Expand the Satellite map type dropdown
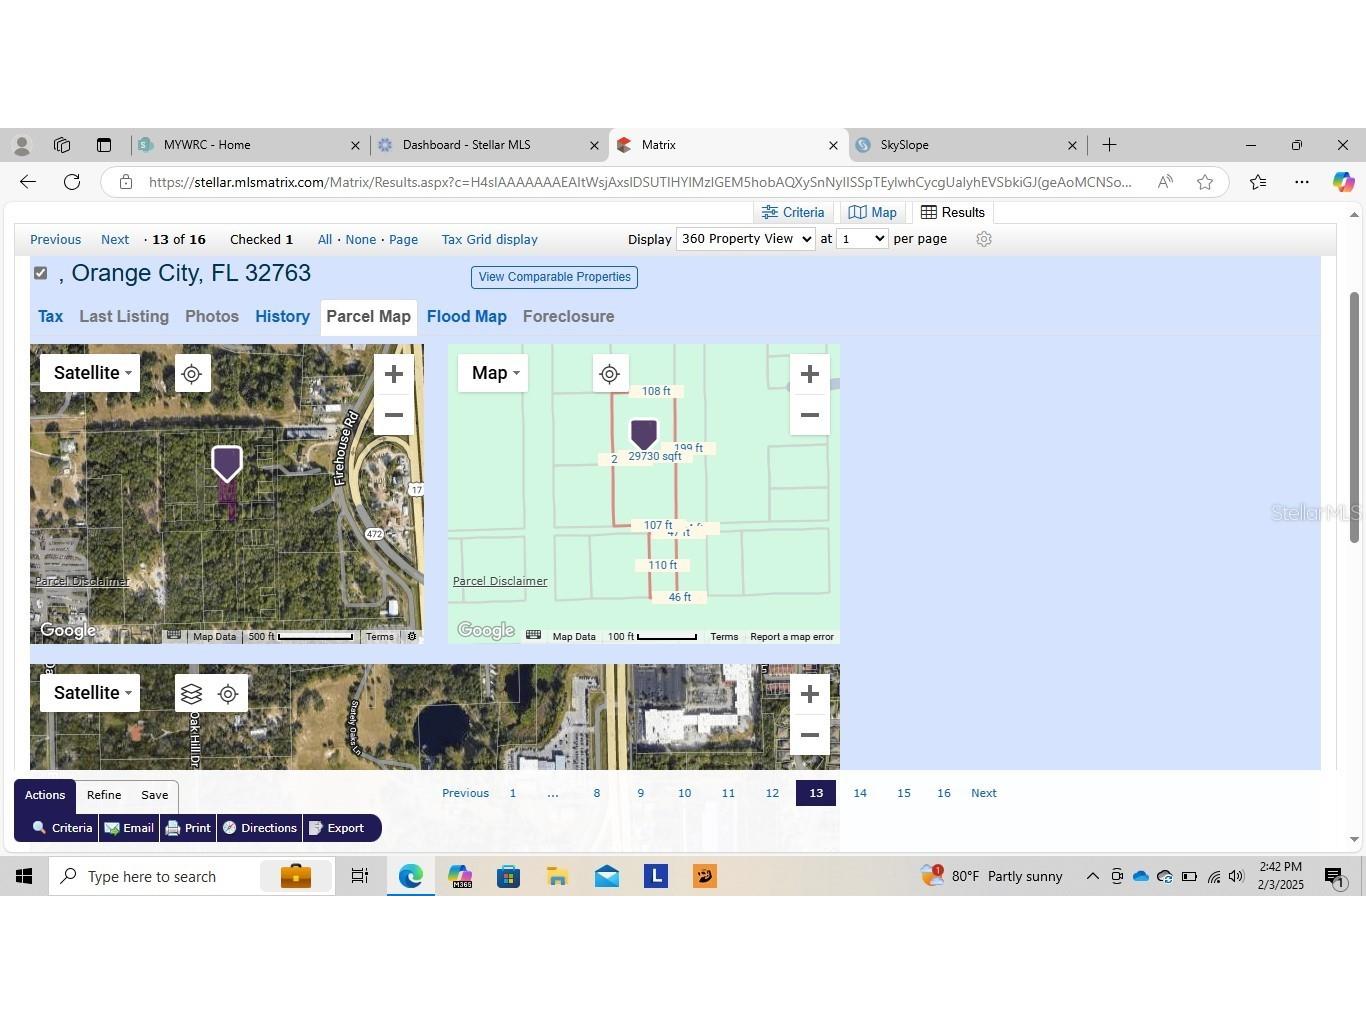The height and width of the screenshot is (1024, 1366). pos(91,373)
